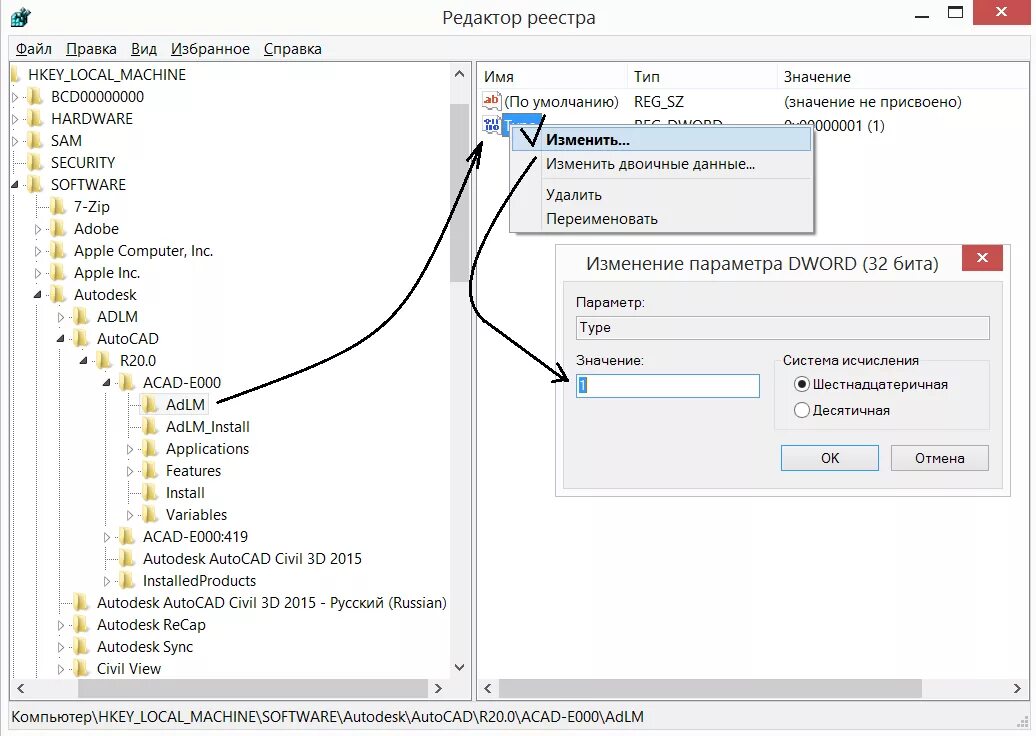Confirm DWORD dialog with OK

830,458
